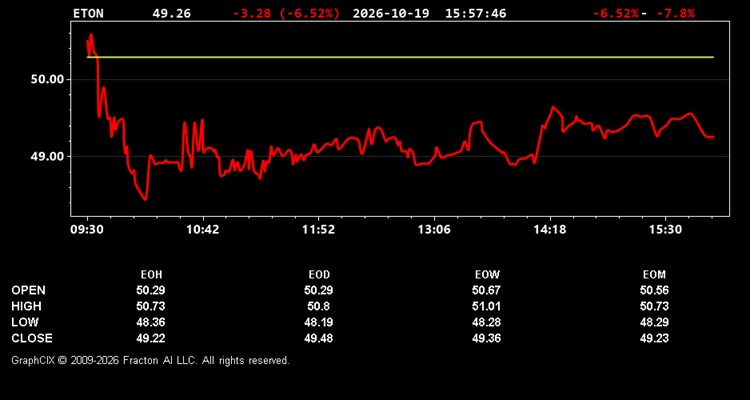Click the EOM column header
The image size is (750, 400).
click(x=654, y=275)
